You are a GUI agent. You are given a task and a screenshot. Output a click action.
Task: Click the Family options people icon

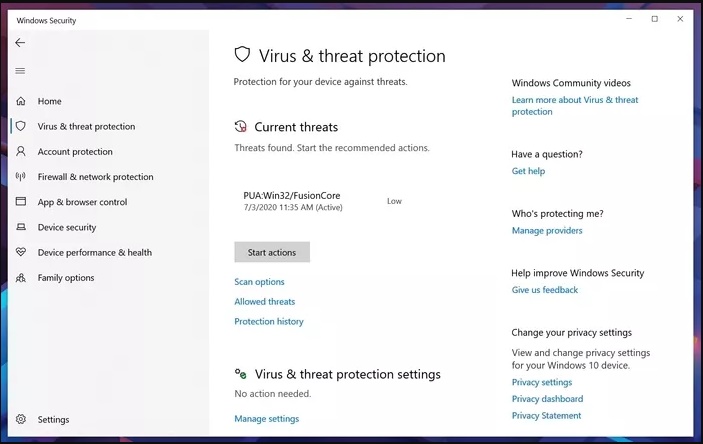21,278
